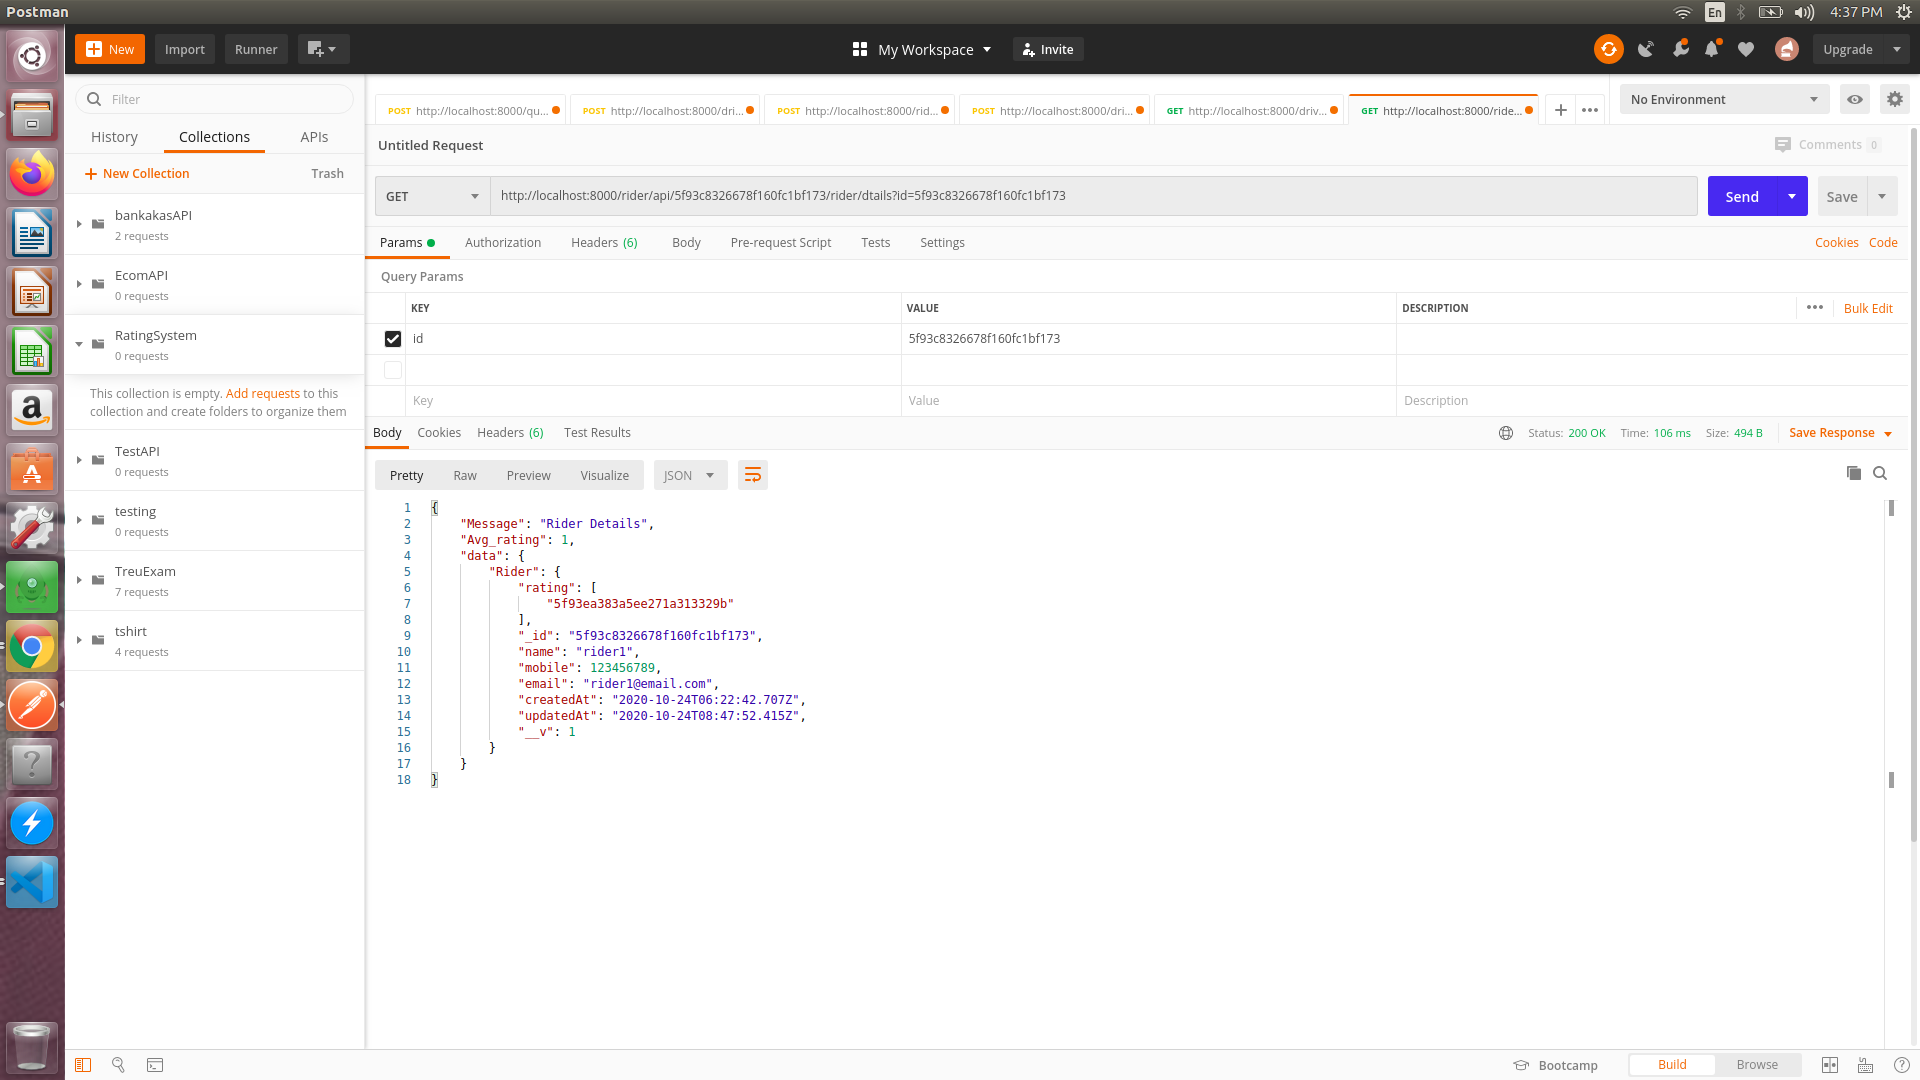Open the notifications bell
Screen dimensions: 1920x1080
click(x=1712, y=49)
